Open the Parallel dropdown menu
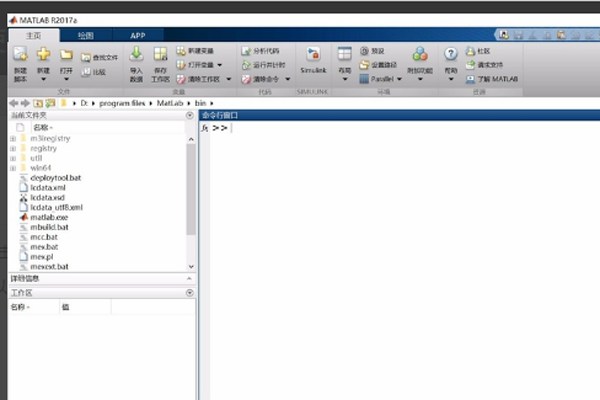 tap(380, 78)
